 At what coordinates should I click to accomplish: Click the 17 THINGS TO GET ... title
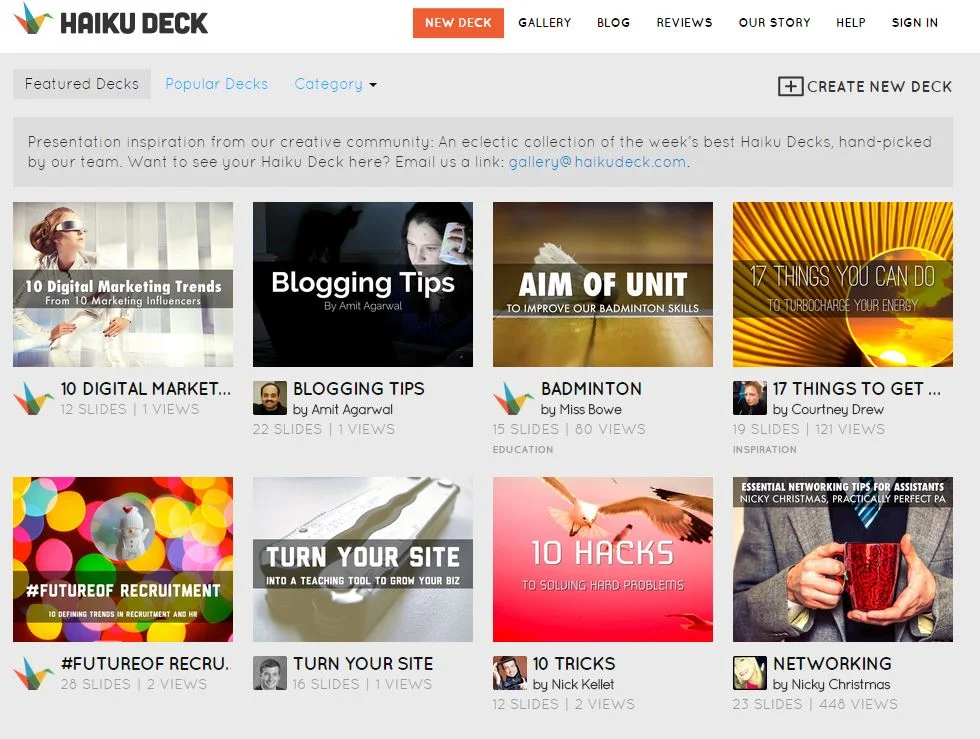click(856, 389)
